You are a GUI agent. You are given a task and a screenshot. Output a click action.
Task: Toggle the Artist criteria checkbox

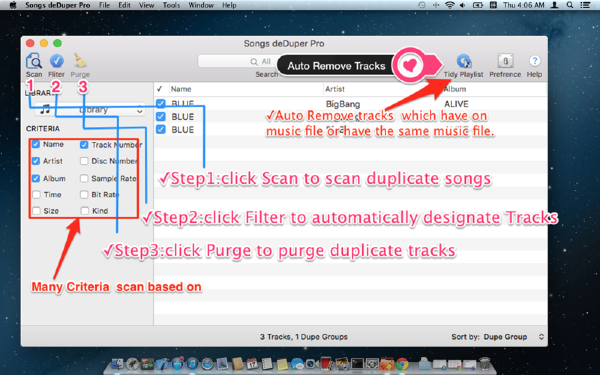pyautogui.click(x=36, y=161)
